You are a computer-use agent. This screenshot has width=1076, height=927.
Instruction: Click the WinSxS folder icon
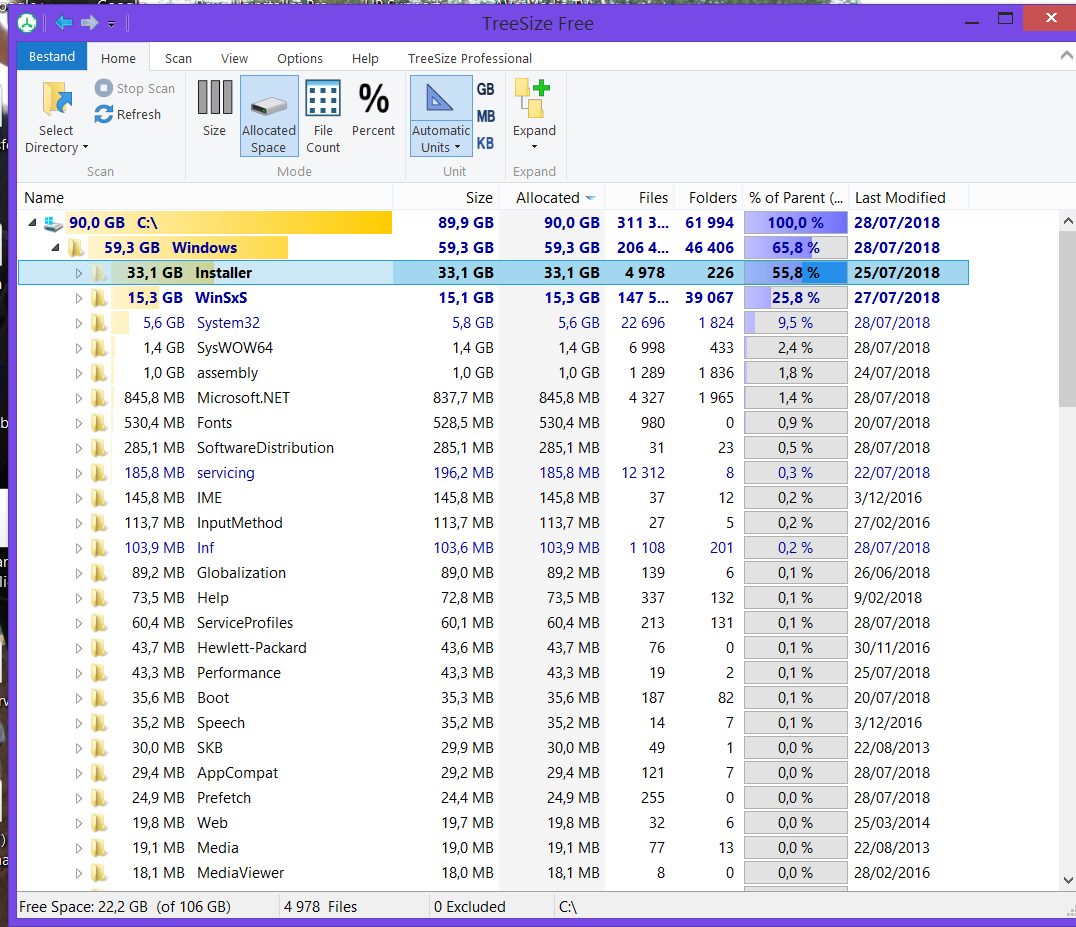click(100, 298)
